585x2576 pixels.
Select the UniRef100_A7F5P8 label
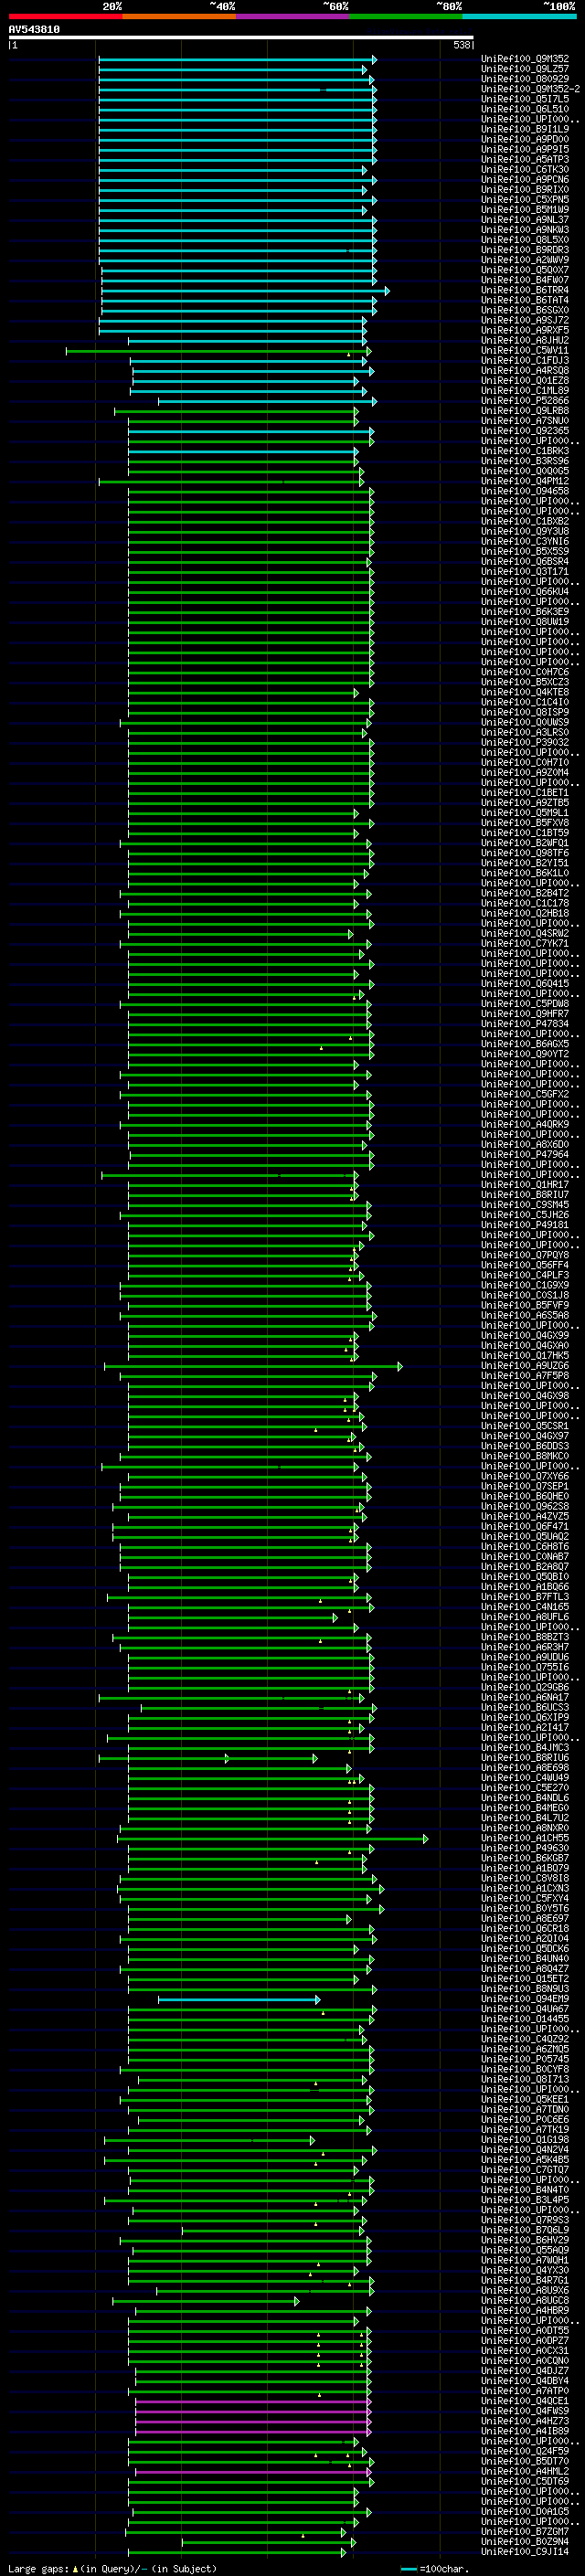[x=525, y=1376]
